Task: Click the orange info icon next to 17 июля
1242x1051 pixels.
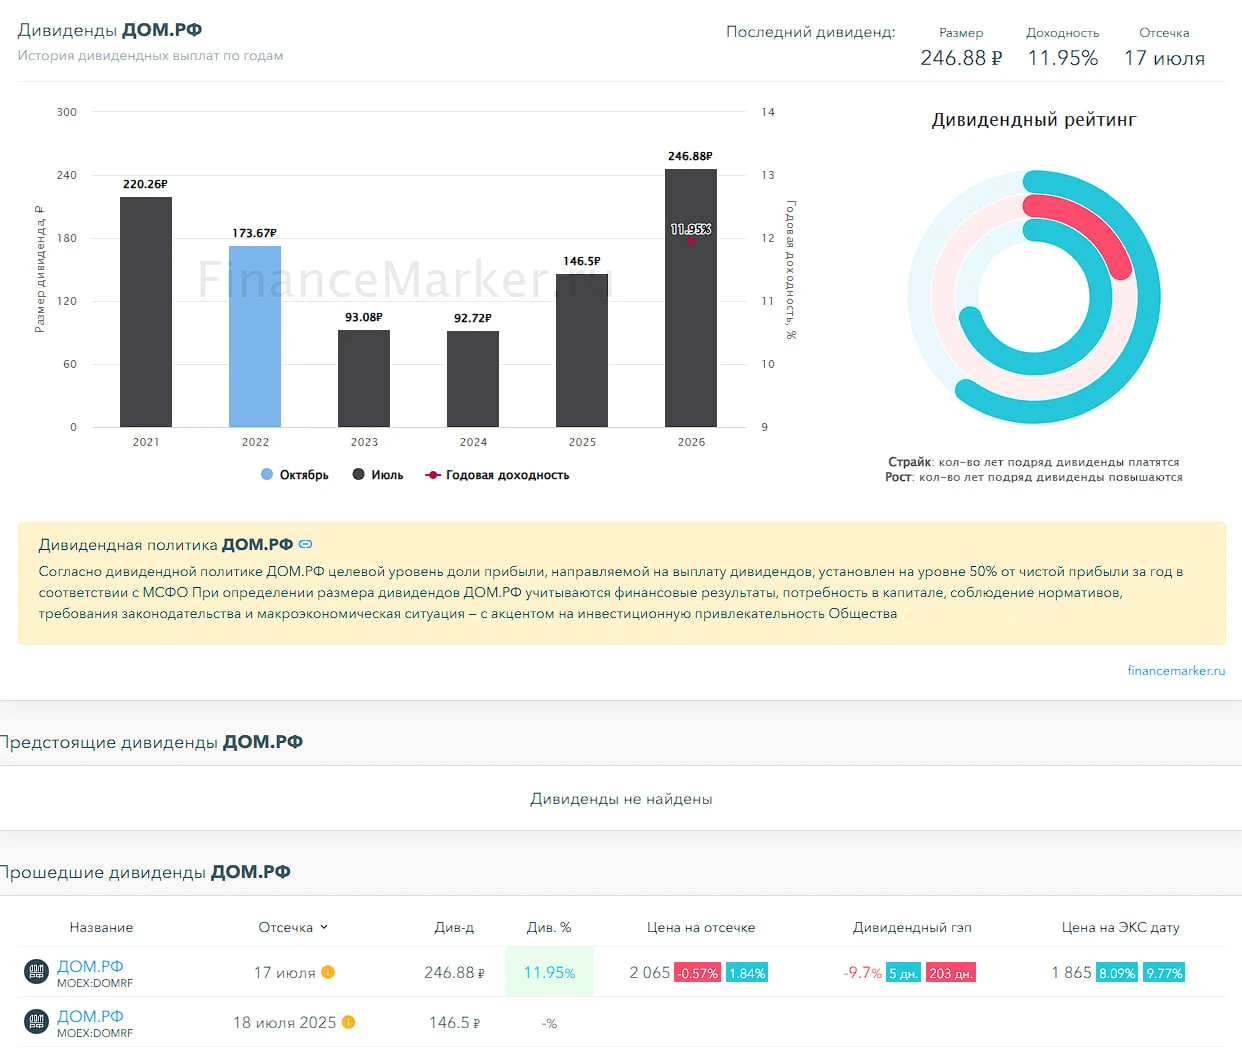Action: click(x=328, y=972)
